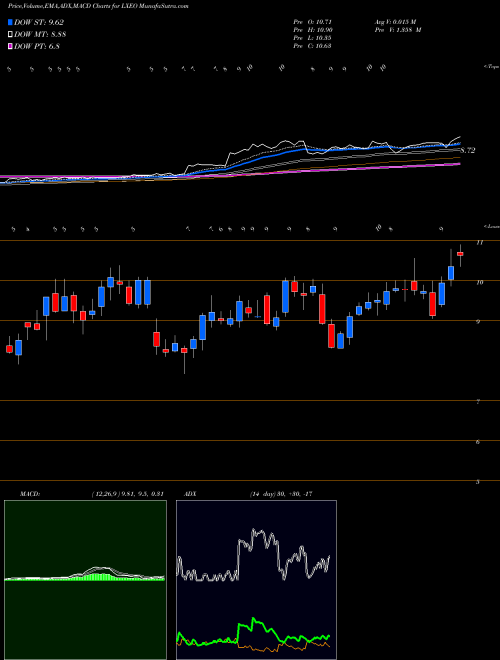Click the Avg V volume reading
The width and height of the screenshot is (500, 660).
(x=398, y=22)
